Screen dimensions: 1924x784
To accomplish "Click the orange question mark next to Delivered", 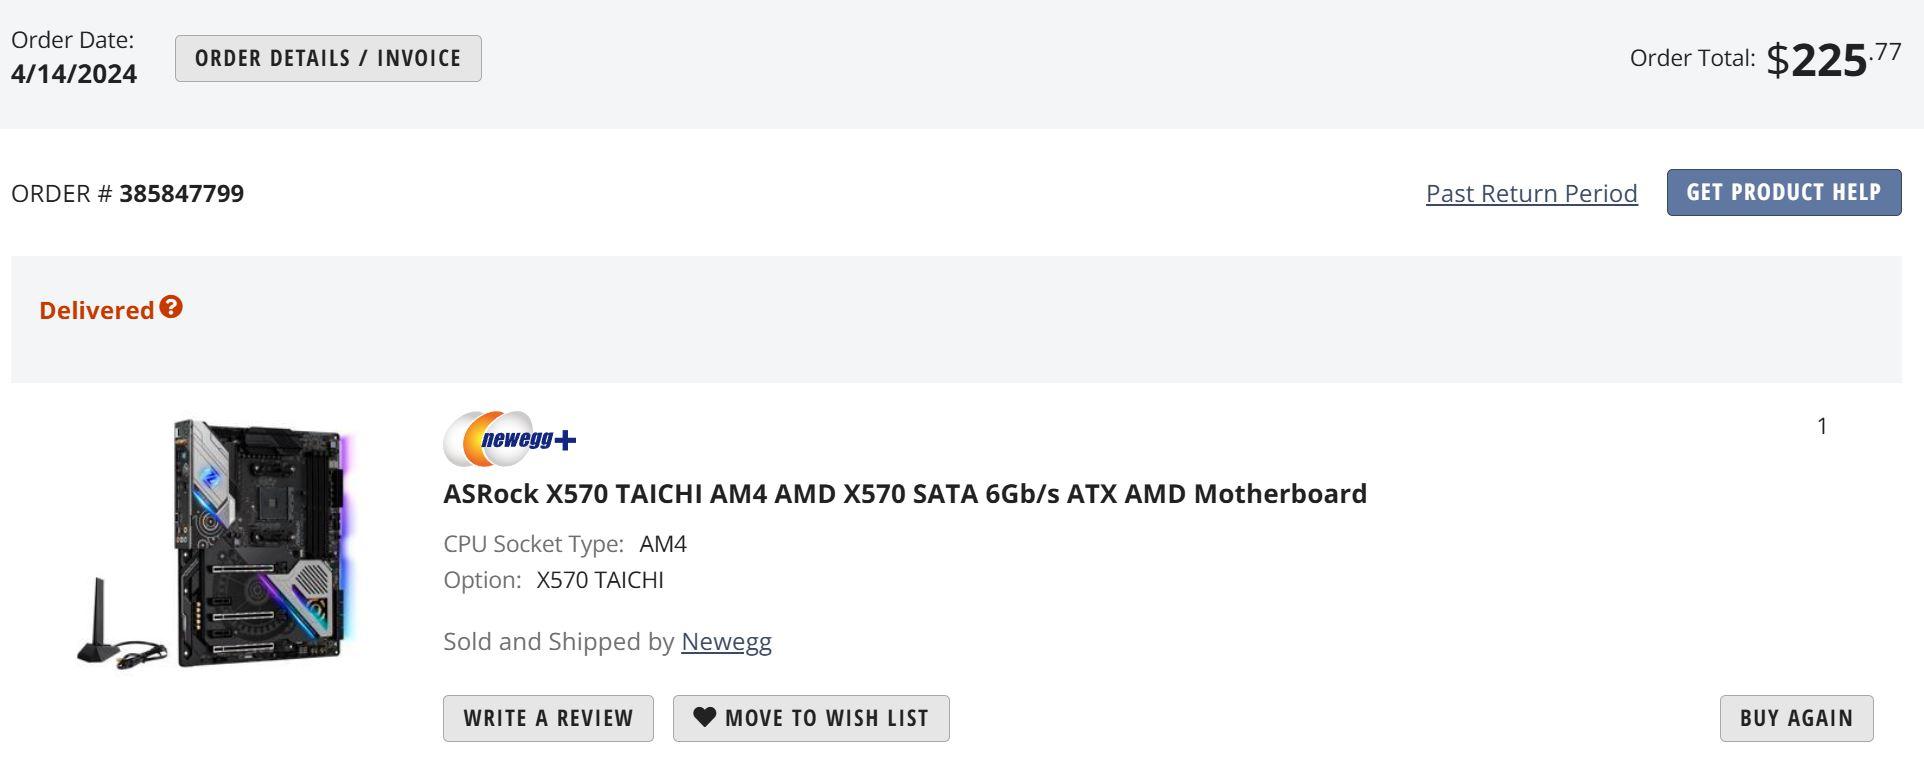I will (169, 308).
